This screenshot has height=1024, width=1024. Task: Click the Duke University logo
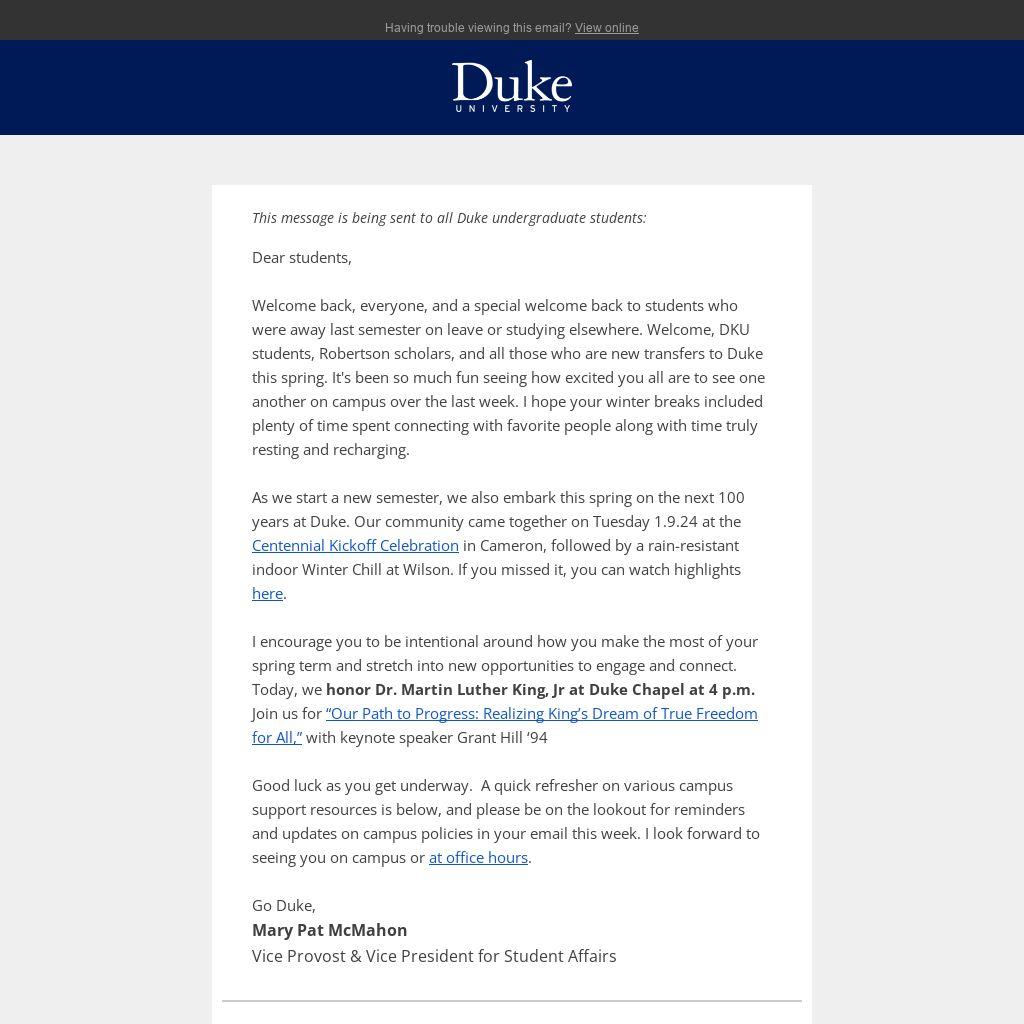pos(511,87)
